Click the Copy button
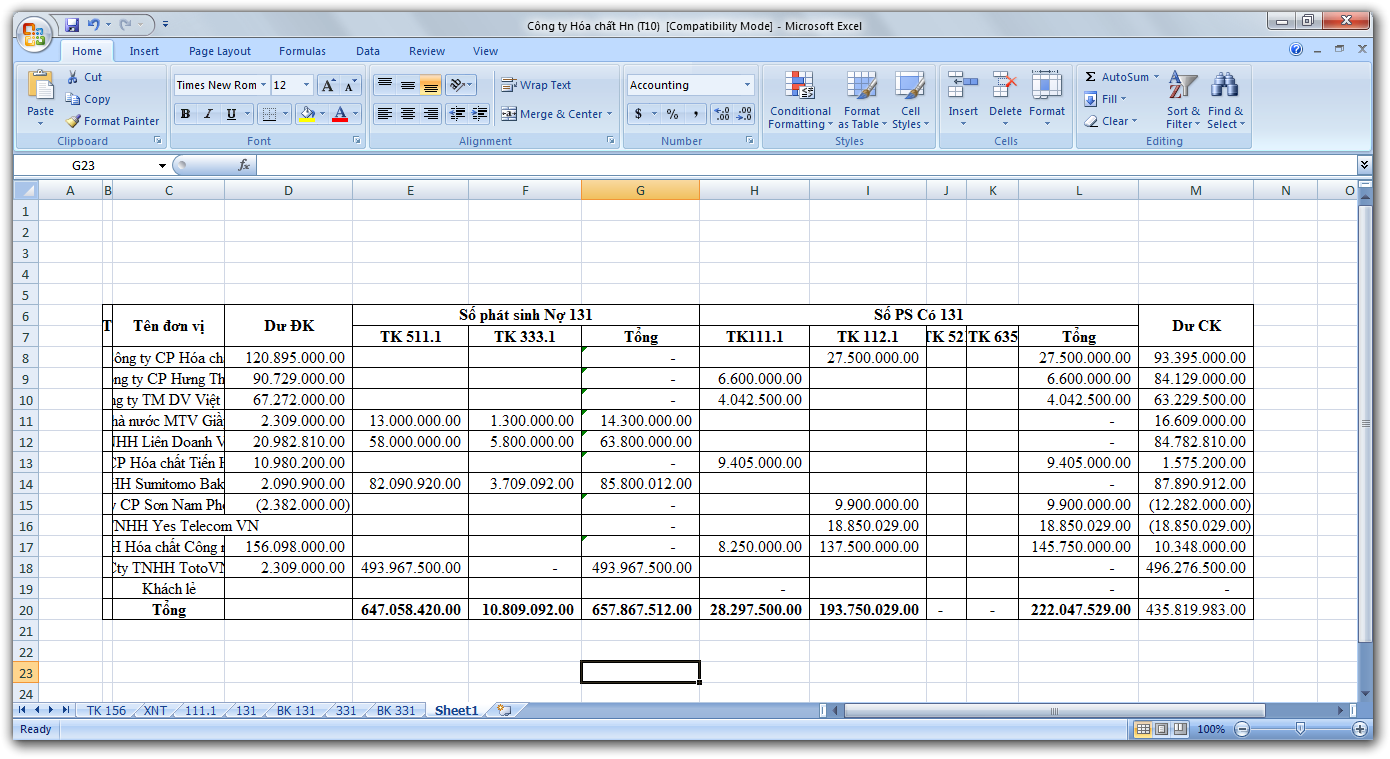Viewport: 1390px width, 759px height. 88,99
